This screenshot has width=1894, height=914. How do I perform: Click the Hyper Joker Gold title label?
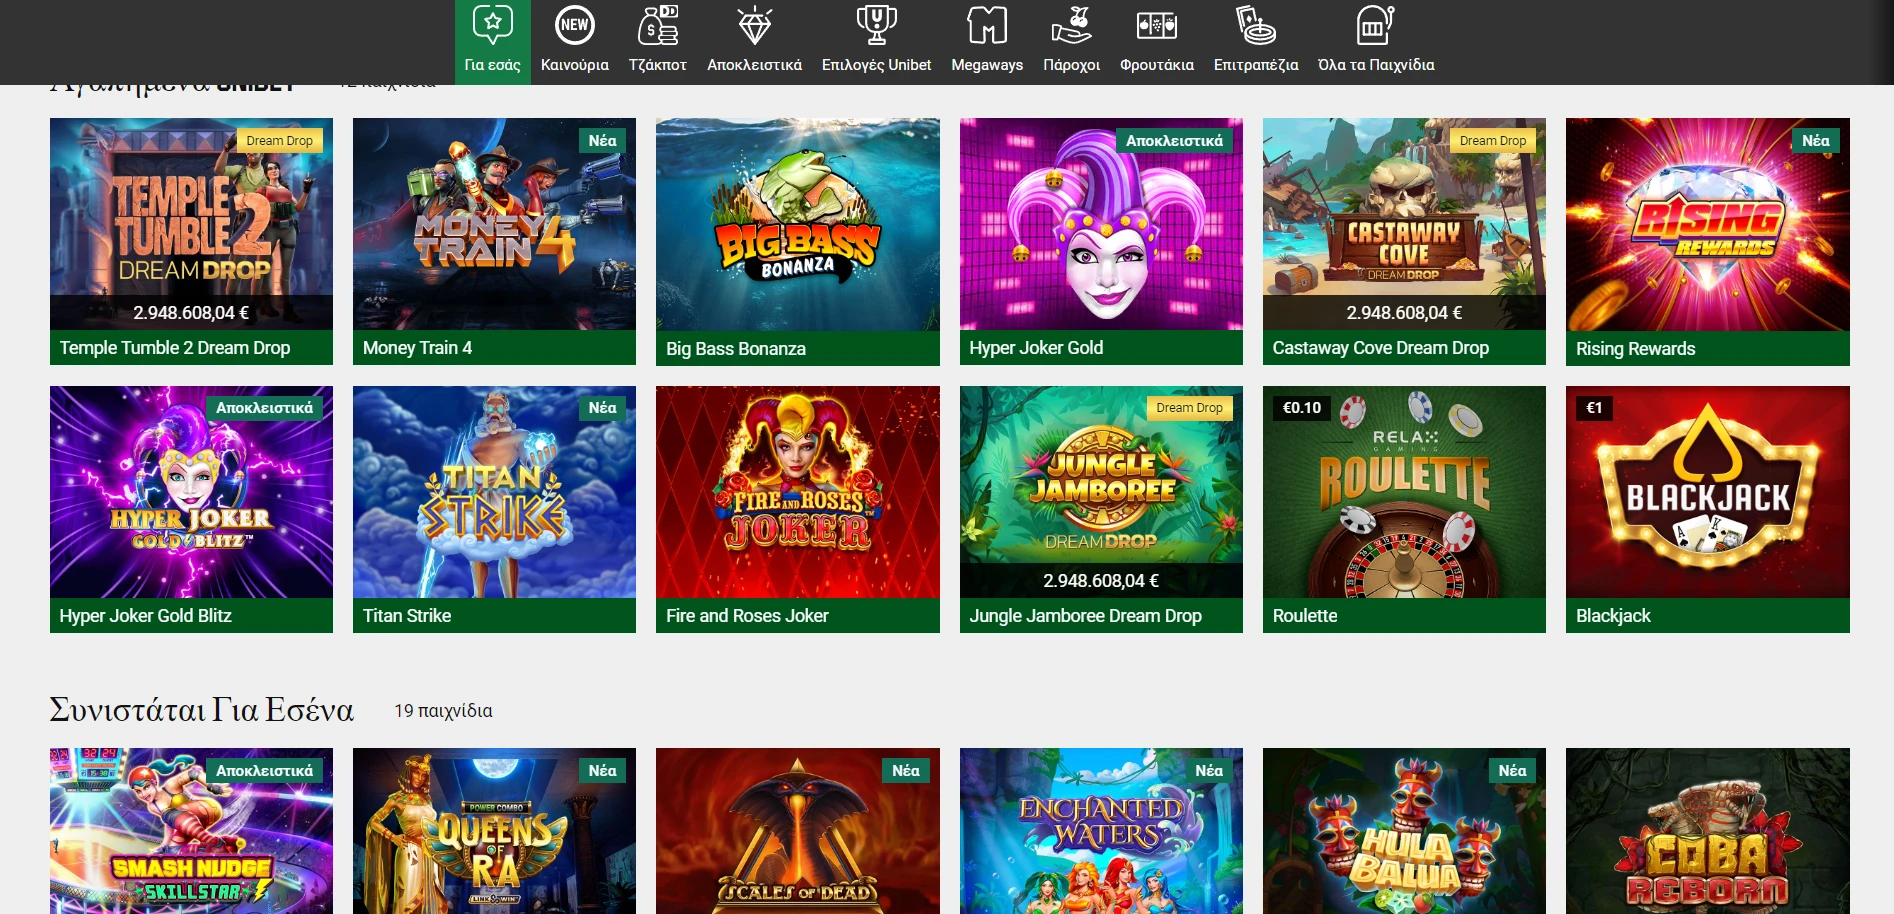1036,348
